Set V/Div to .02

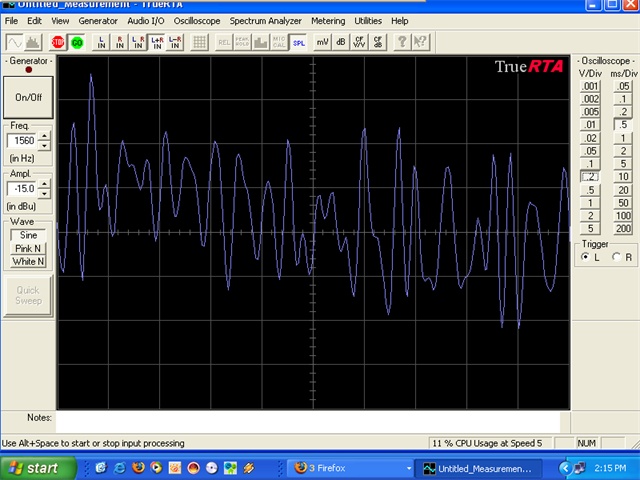[x=590, y=138]
